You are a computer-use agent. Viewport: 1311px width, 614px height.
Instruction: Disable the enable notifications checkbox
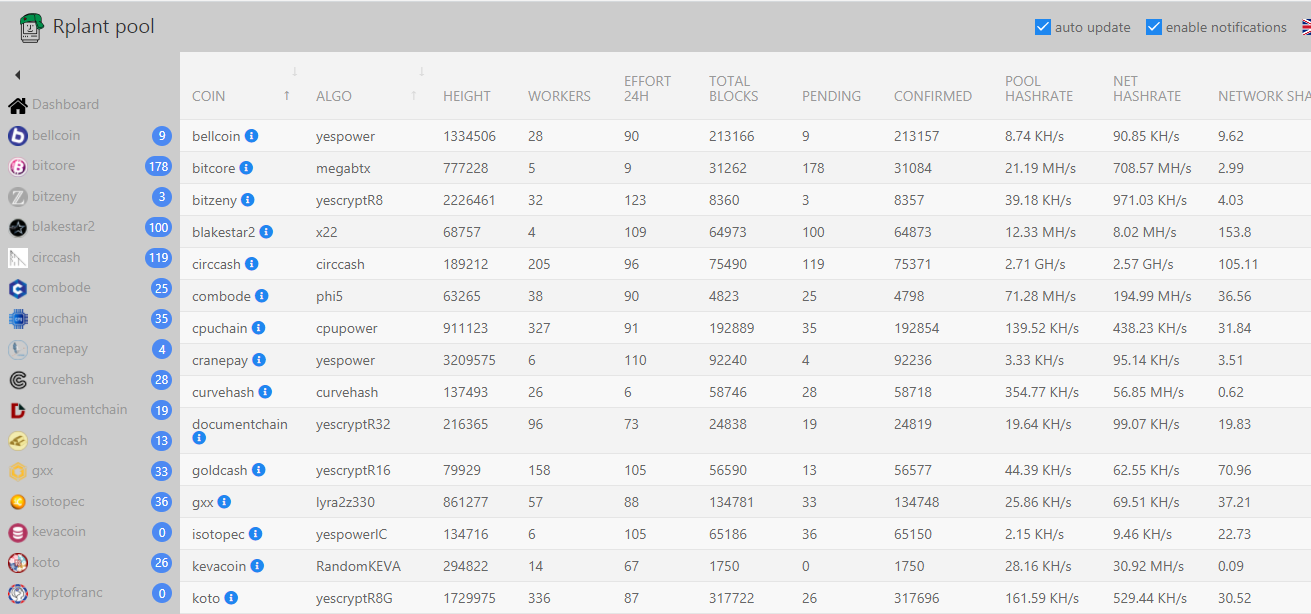pos(1154,27)
